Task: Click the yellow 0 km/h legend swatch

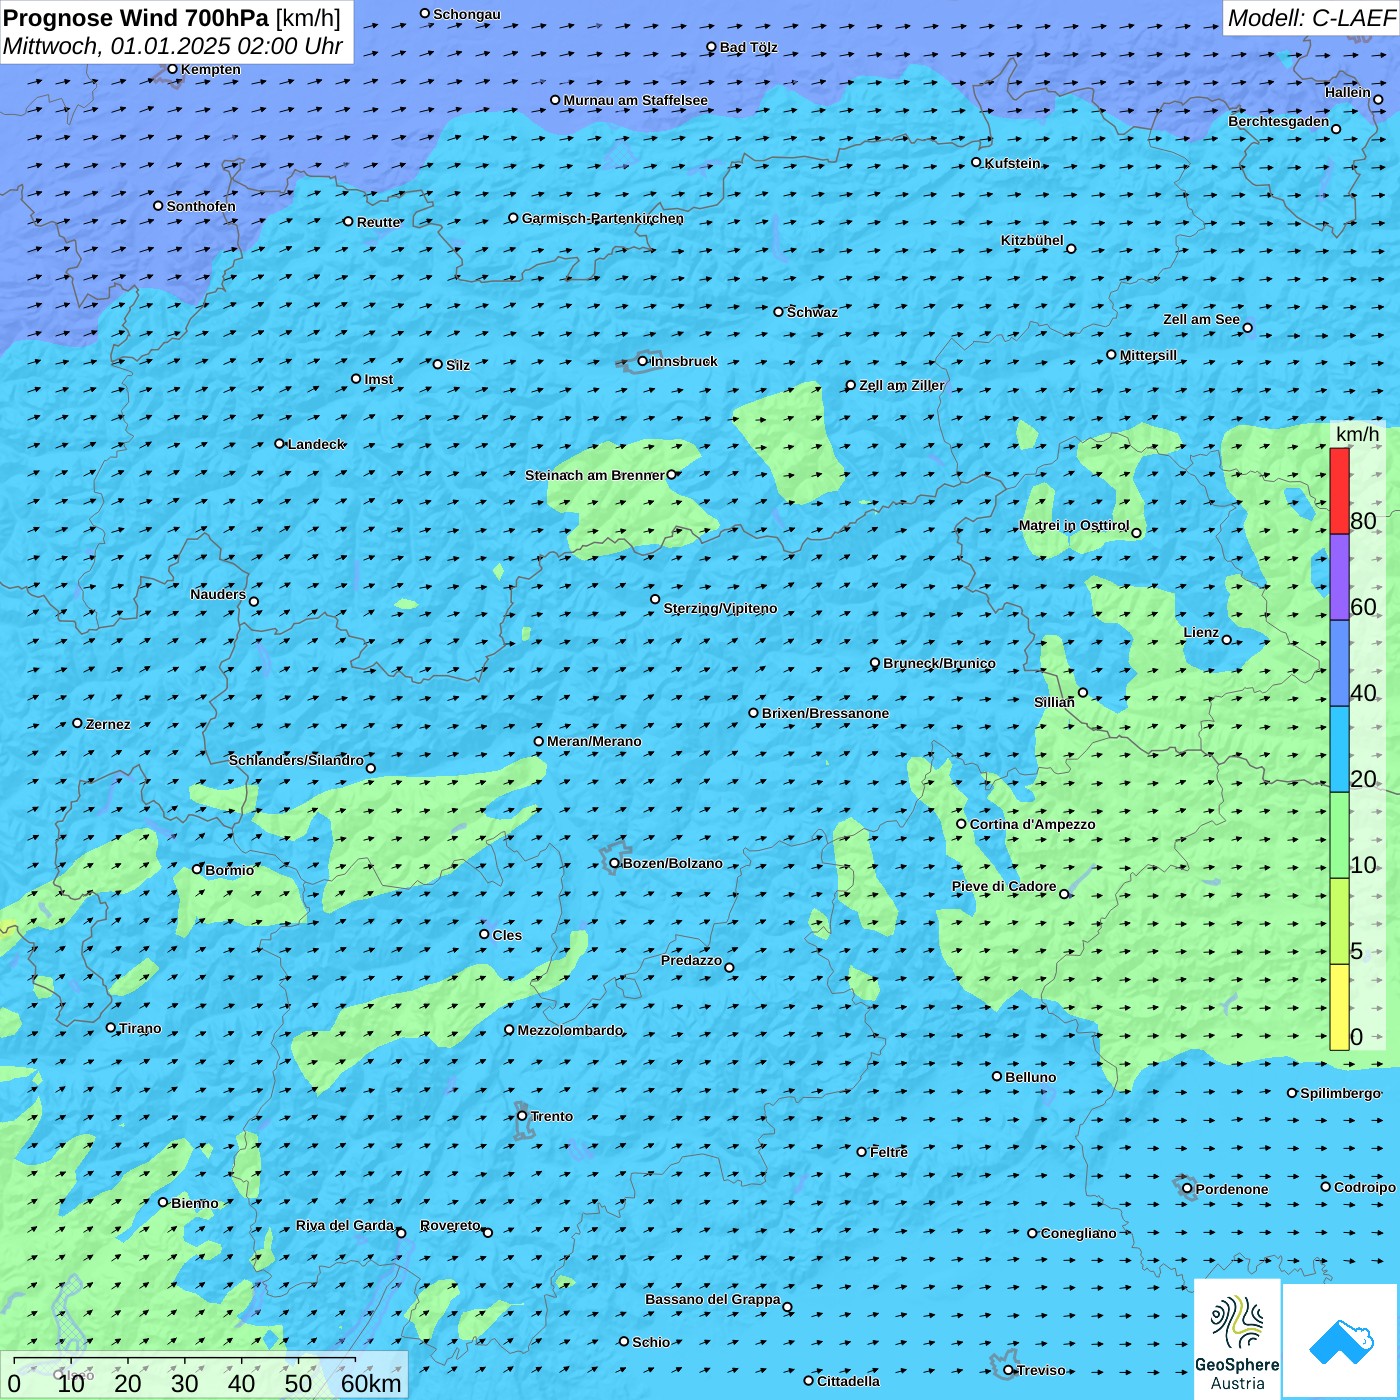Action: pyautogui.click(x=1339, y=1007)
